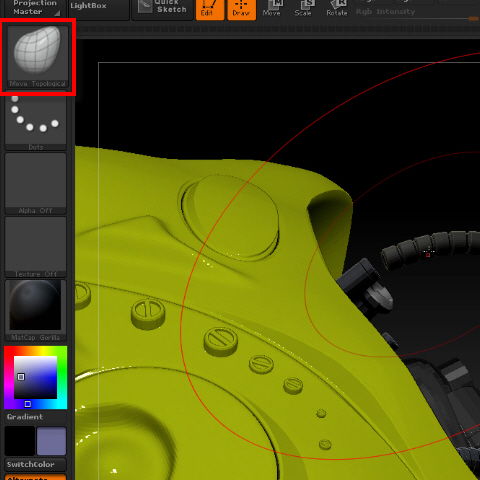Pick a color in the color picker square
Image resolution: width=480 pixels, height=480 pixels.
coord(35,377)
